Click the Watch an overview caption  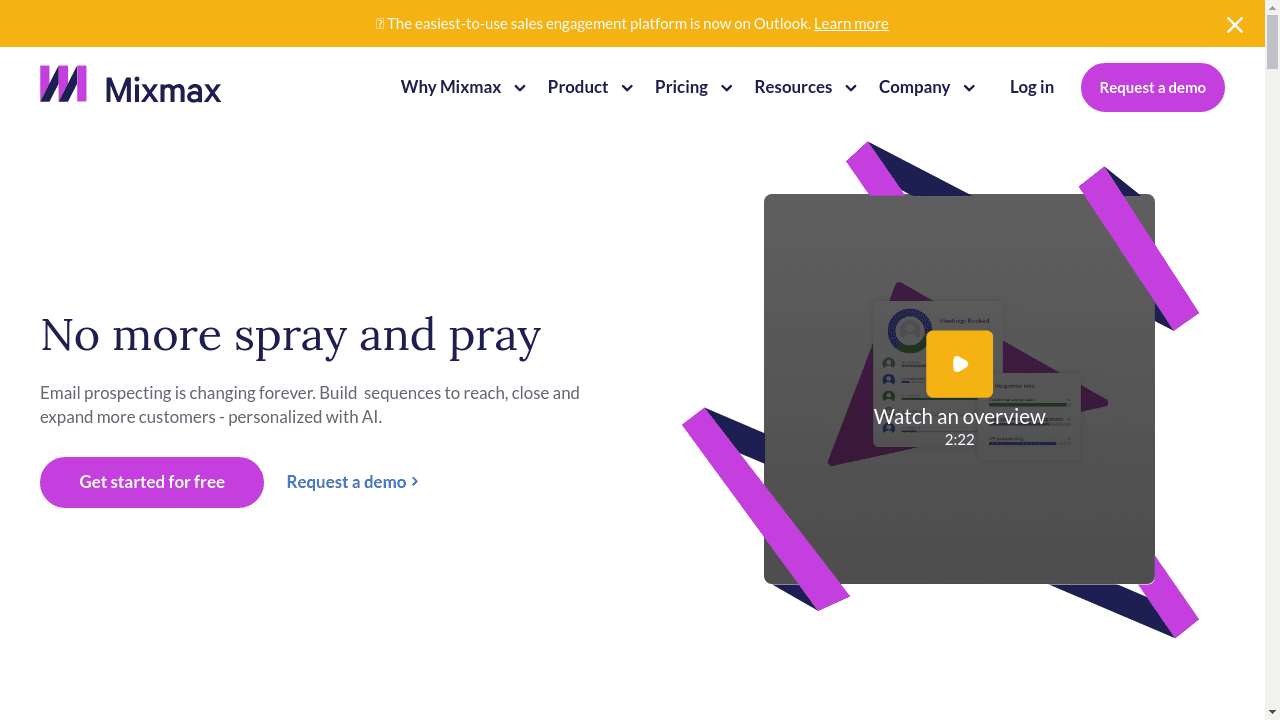[959, 417]
